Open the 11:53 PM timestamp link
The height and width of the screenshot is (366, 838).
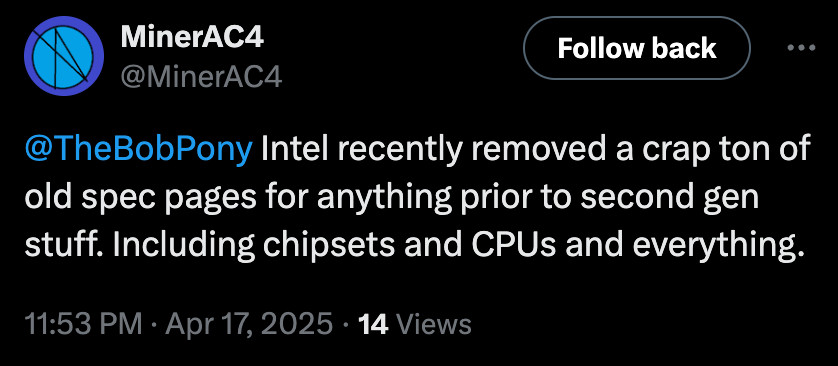tap(83, 325)
